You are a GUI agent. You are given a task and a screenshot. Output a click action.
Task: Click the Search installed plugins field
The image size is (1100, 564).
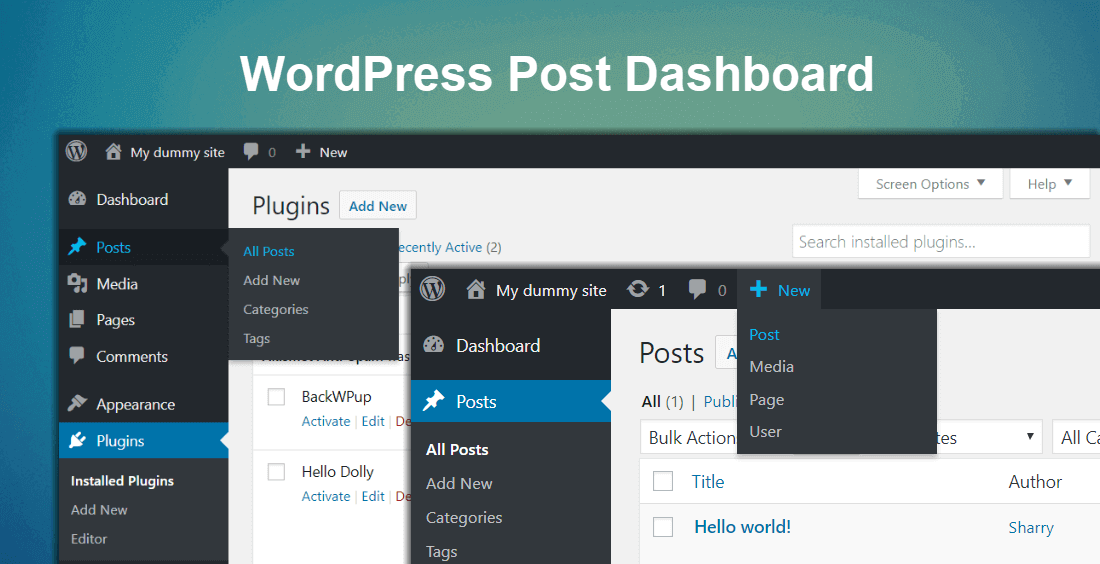tap(941, 242)
